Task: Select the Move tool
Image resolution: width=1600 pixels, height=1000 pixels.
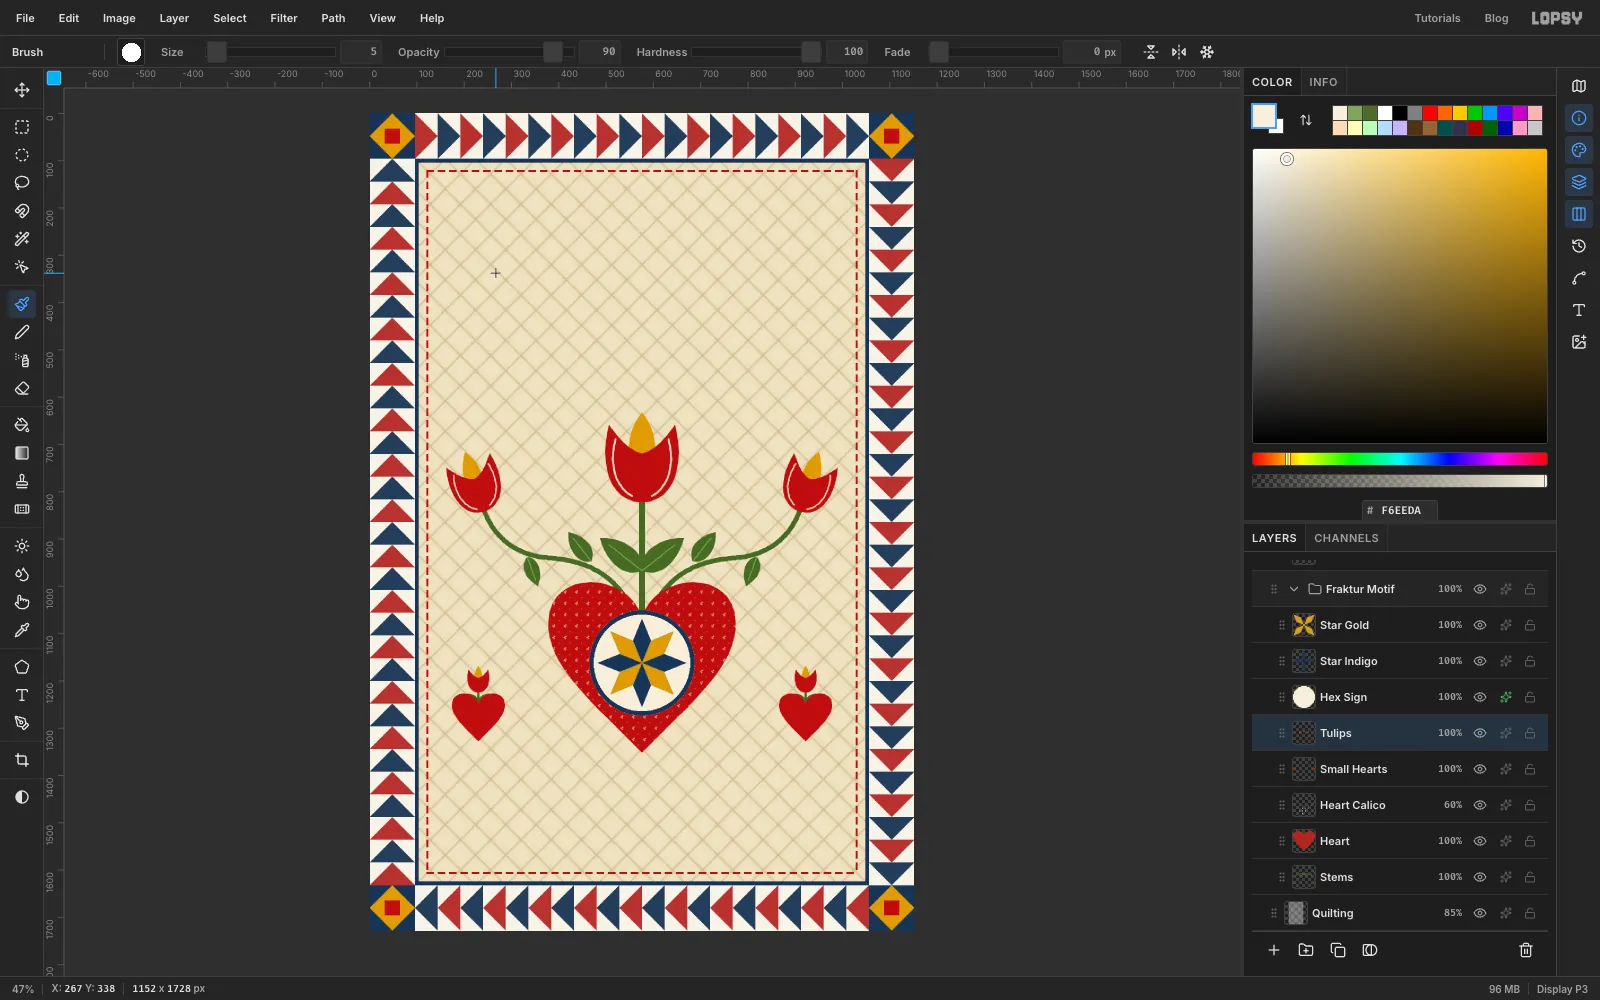Action: tap(22, 90)
